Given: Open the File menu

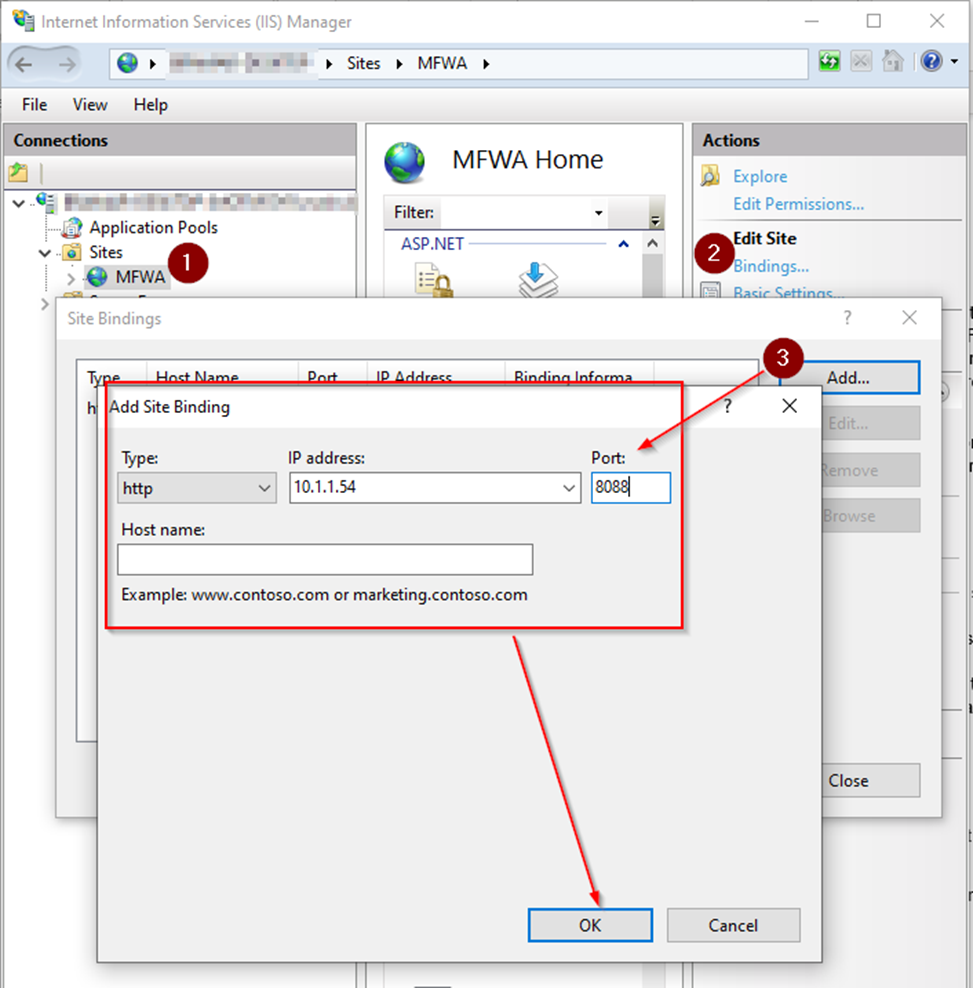Looking at the screenshot, I should pos(35,105).
